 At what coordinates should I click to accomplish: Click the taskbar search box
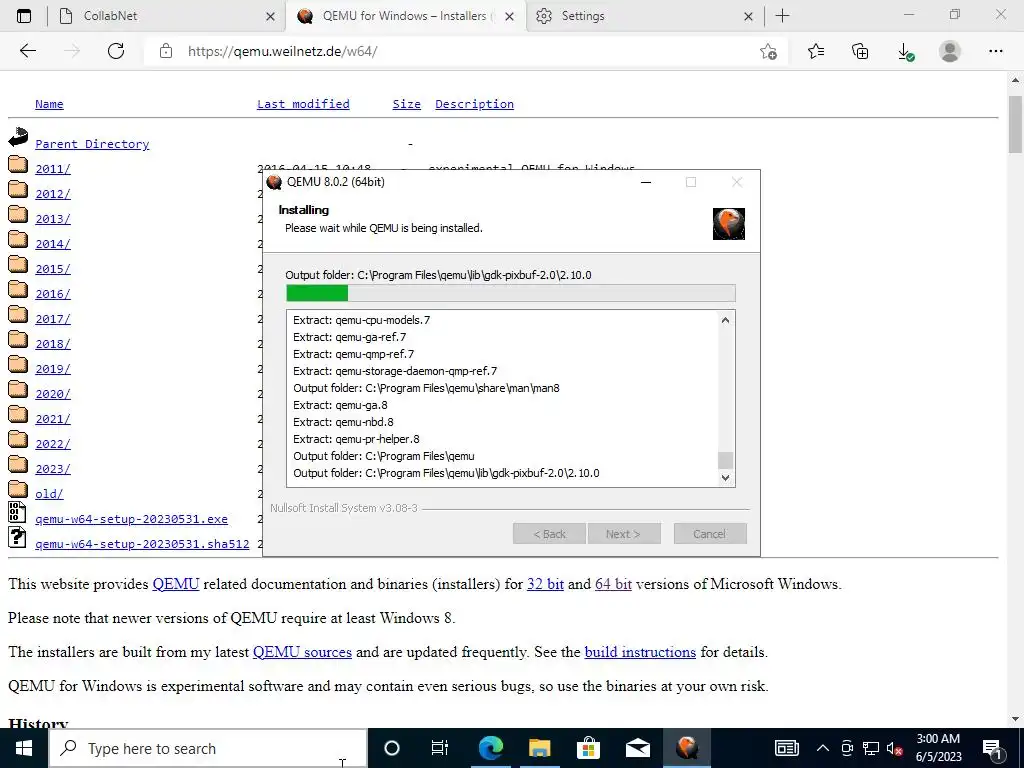pos(208,748)
